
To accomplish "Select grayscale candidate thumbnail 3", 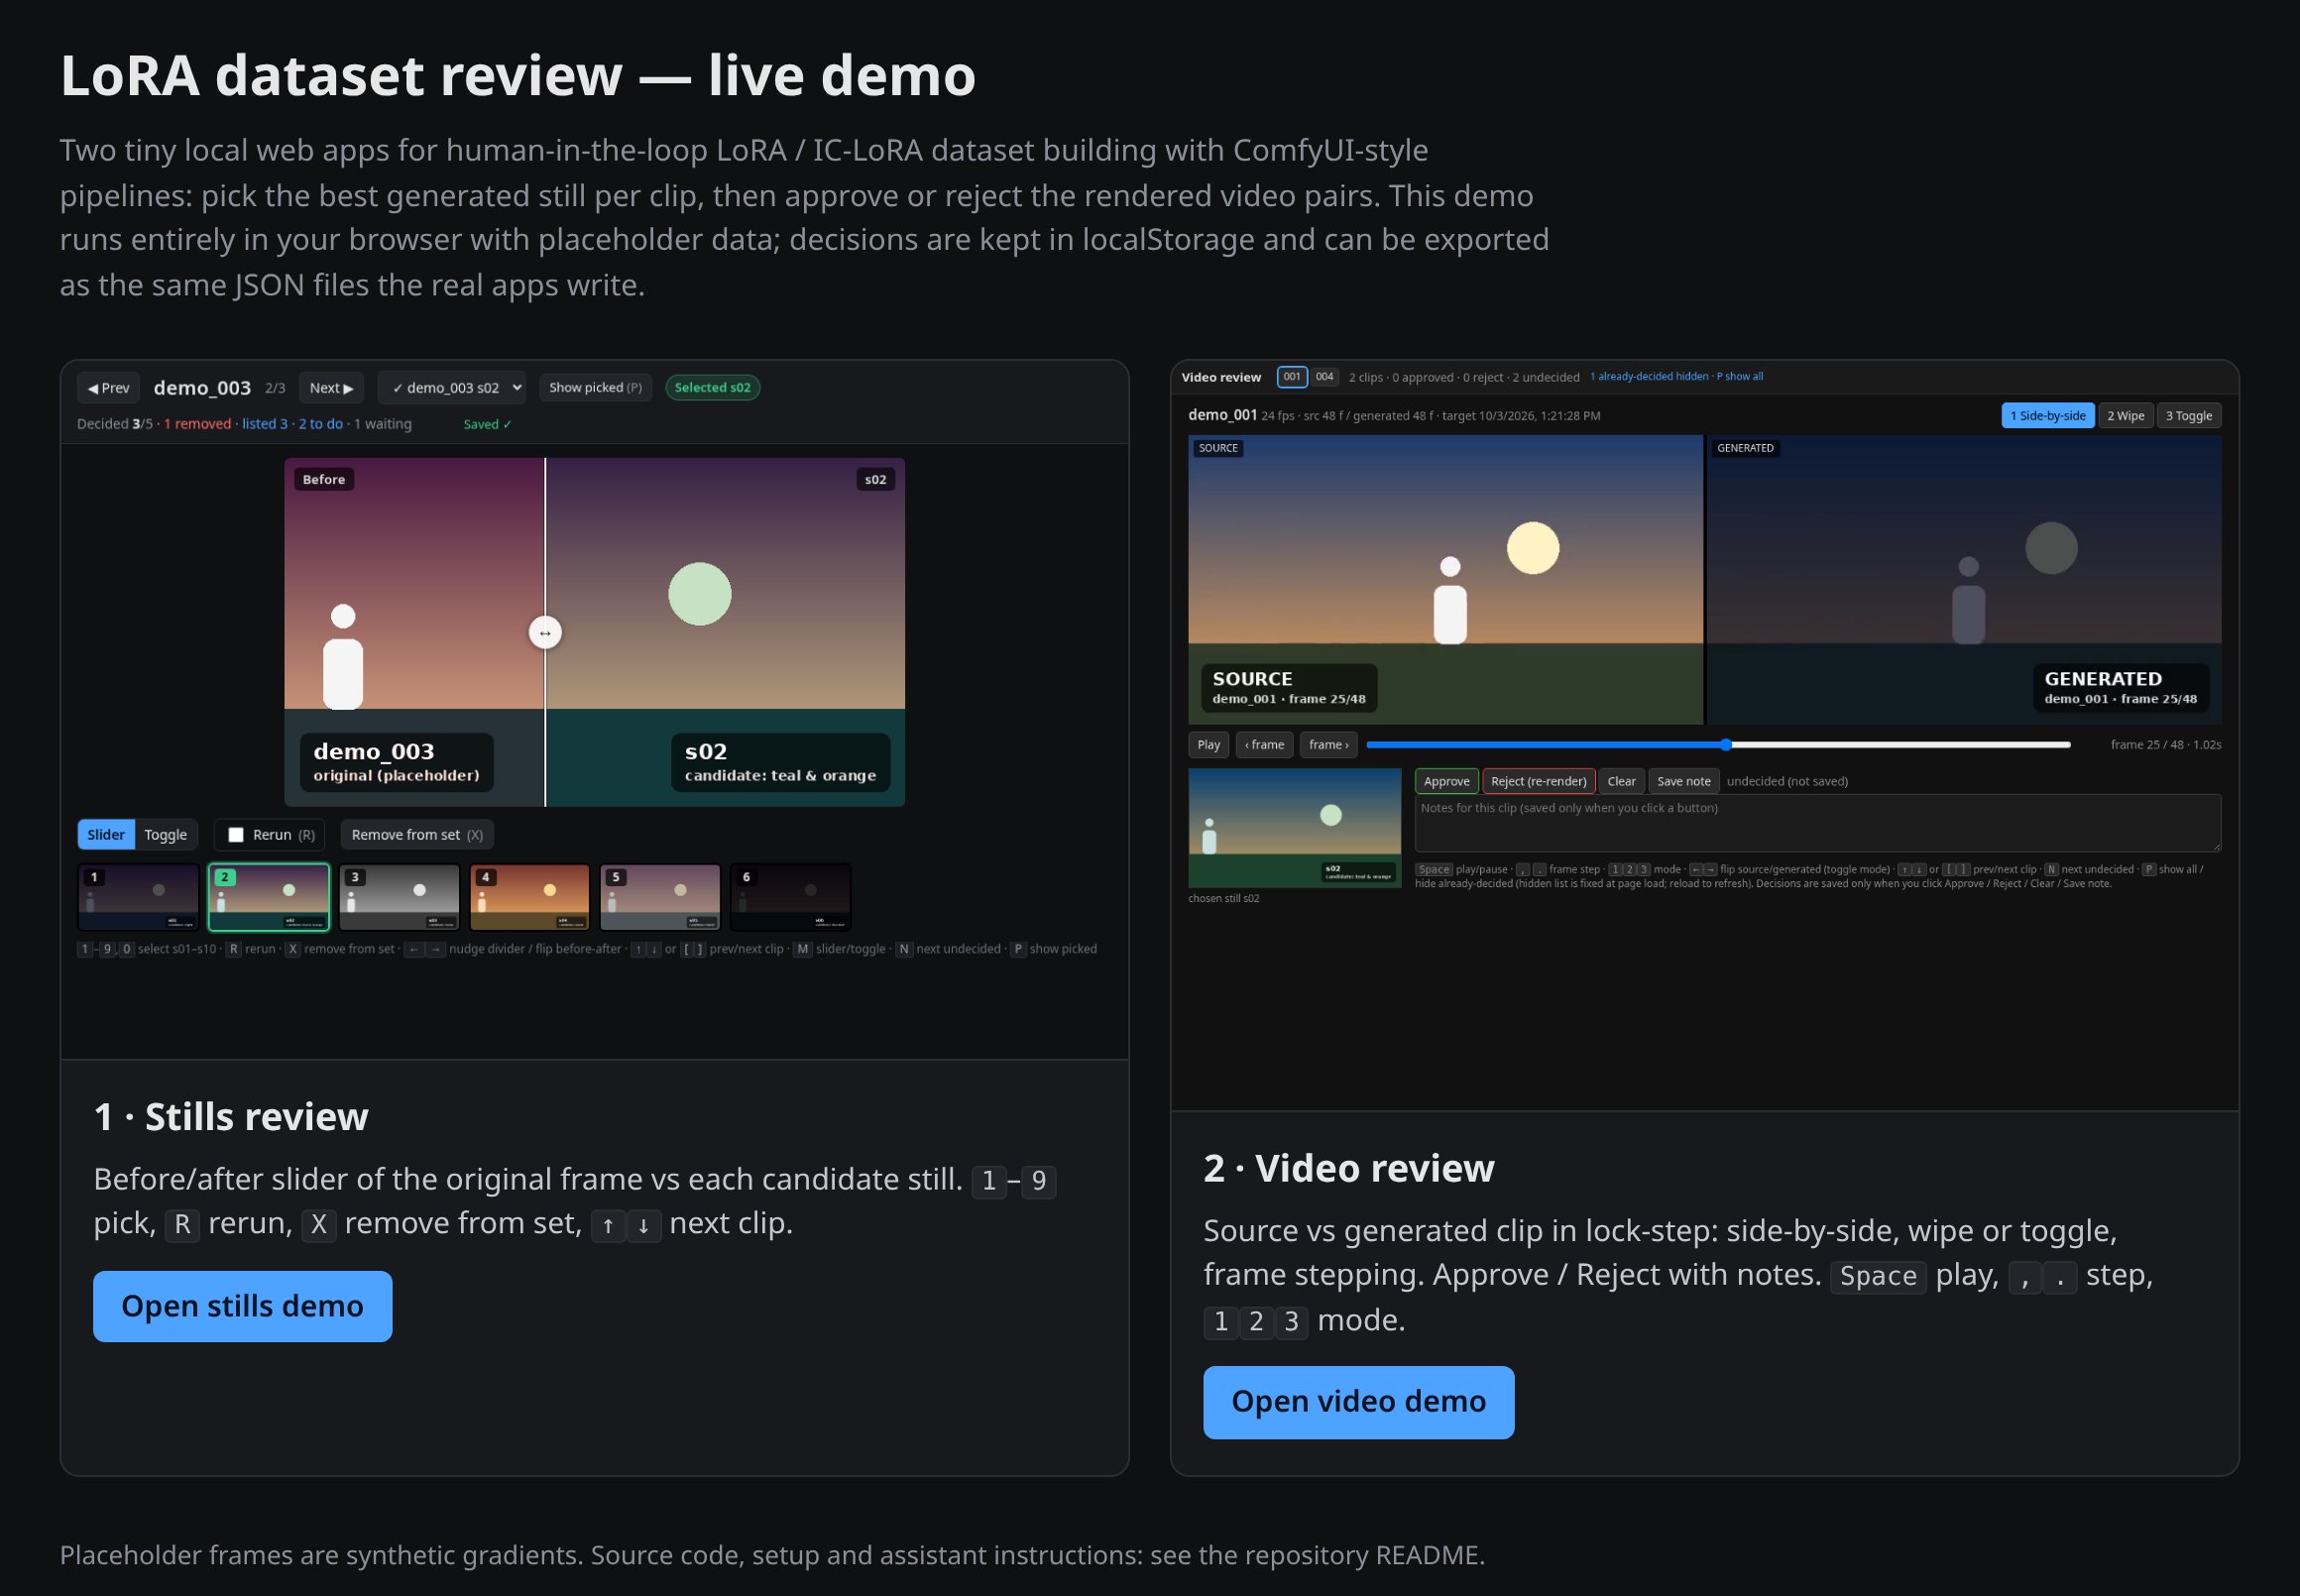I will [399, 897].
